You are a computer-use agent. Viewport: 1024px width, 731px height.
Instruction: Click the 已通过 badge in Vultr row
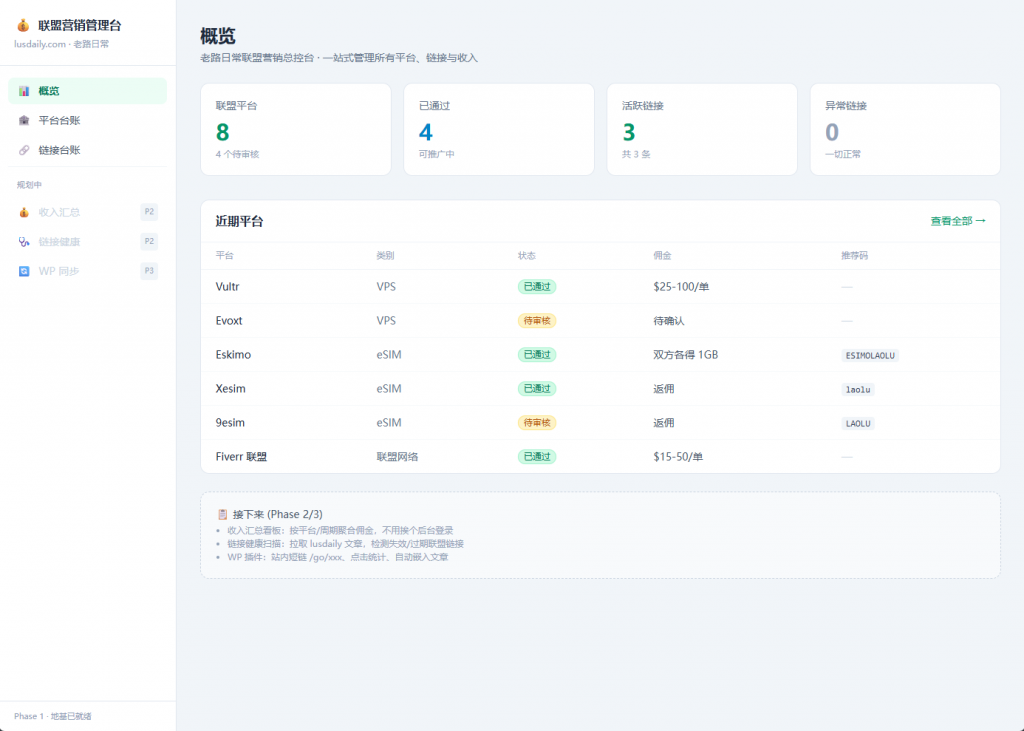point(537,287)
